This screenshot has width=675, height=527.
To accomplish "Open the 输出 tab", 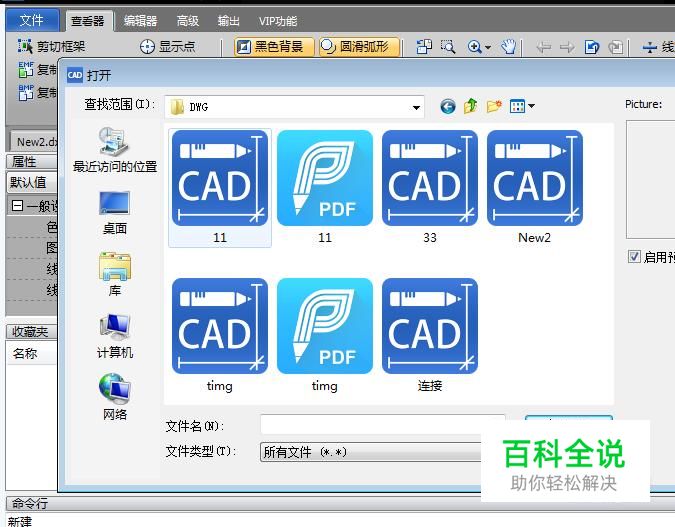I will [228, 21].
